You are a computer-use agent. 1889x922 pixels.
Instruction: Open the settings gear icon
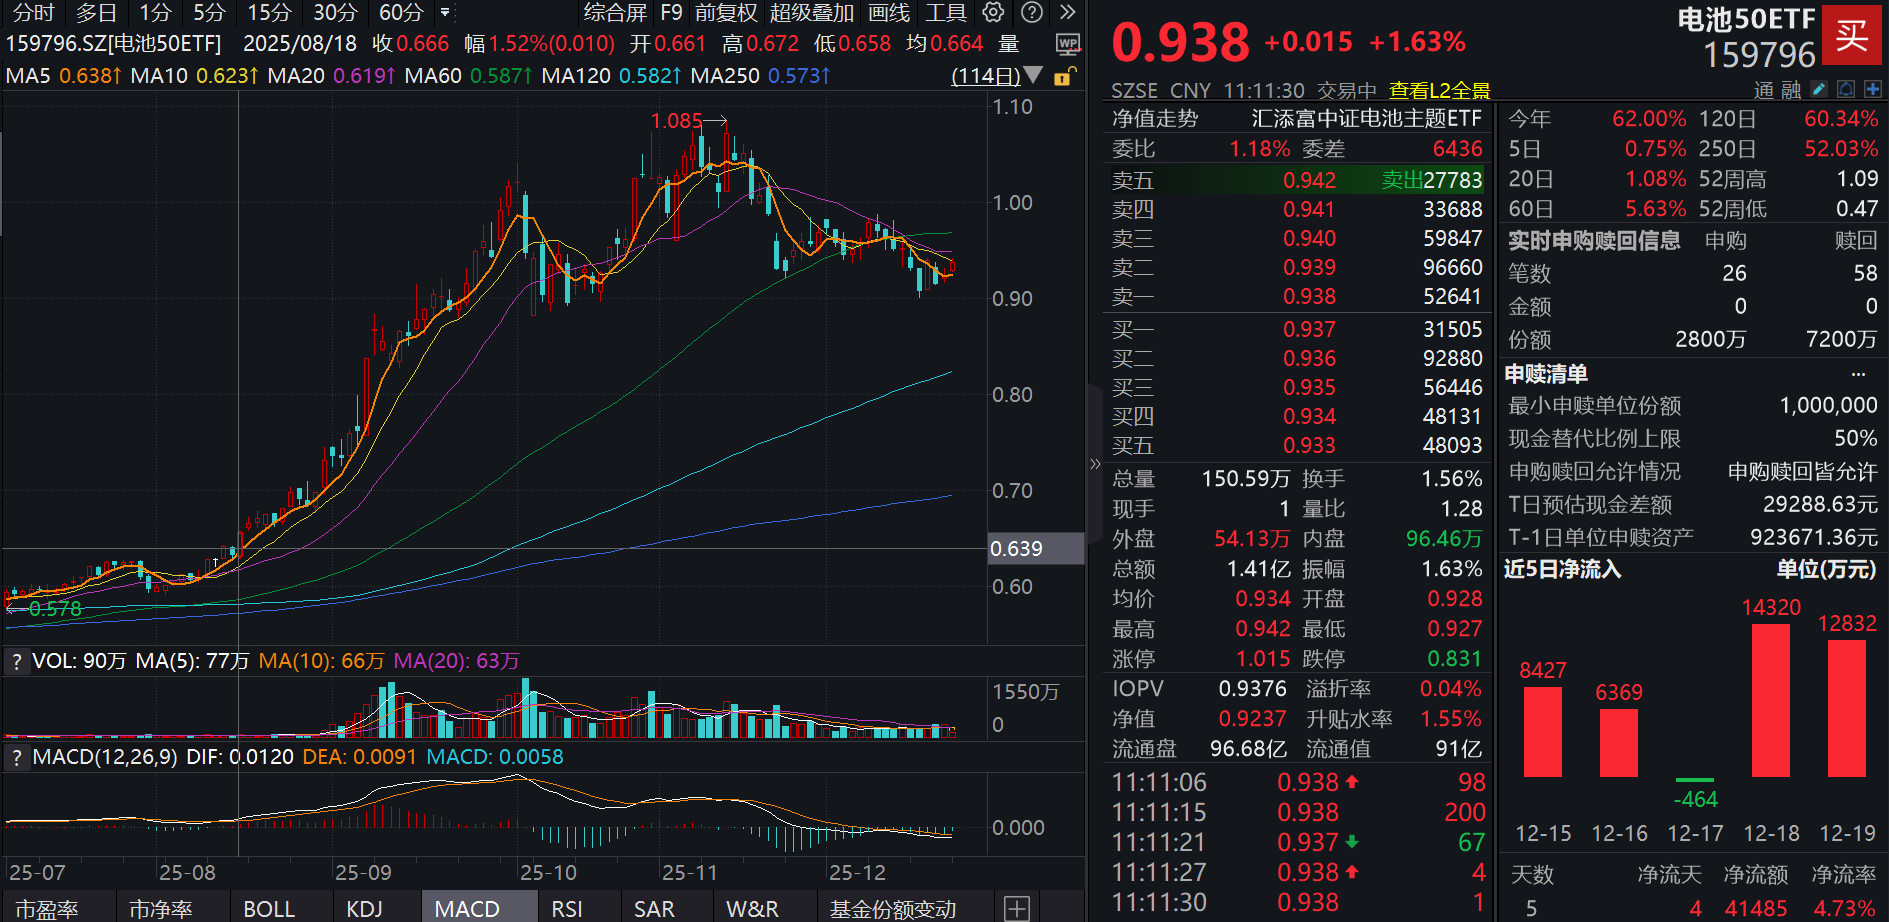pos(992,13)
